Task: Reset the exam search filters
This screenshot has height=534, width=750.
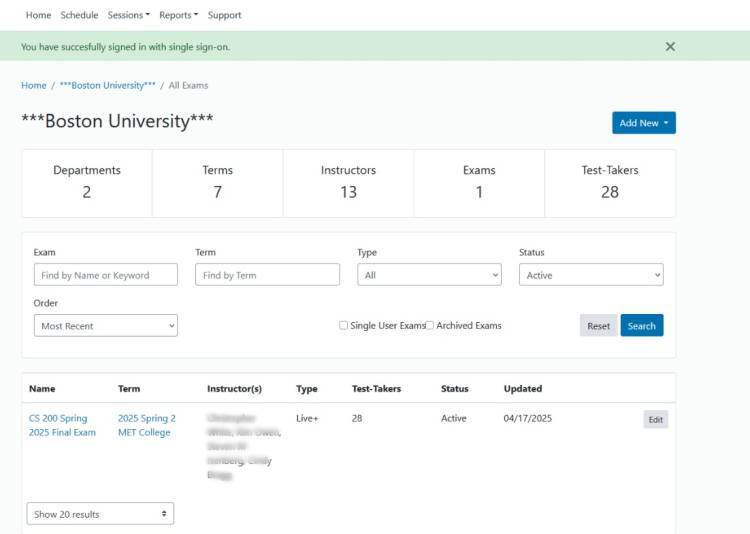Action: [598, 326]
